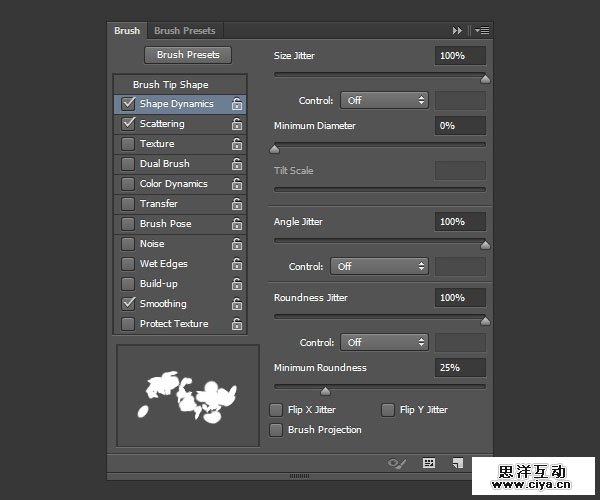600x500 pixels.
Task: Click the Size Jitter value field
Action: click(460, 56)
